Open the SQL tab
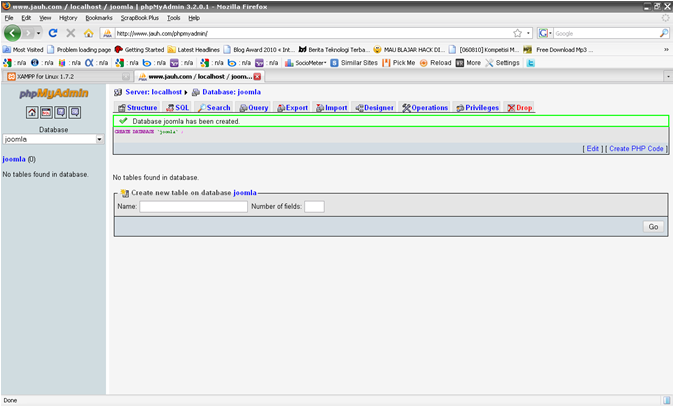 coord(178,108)
